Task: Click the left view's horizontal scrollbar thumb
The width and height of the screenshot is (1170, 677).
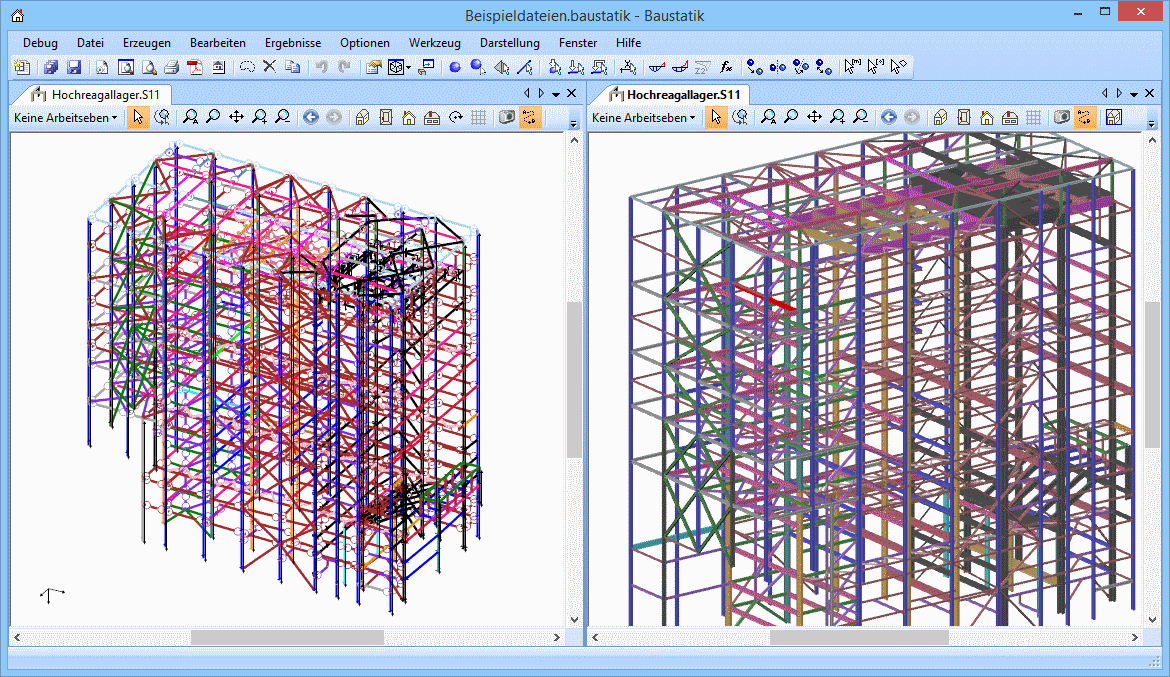Action: (287, 637)
